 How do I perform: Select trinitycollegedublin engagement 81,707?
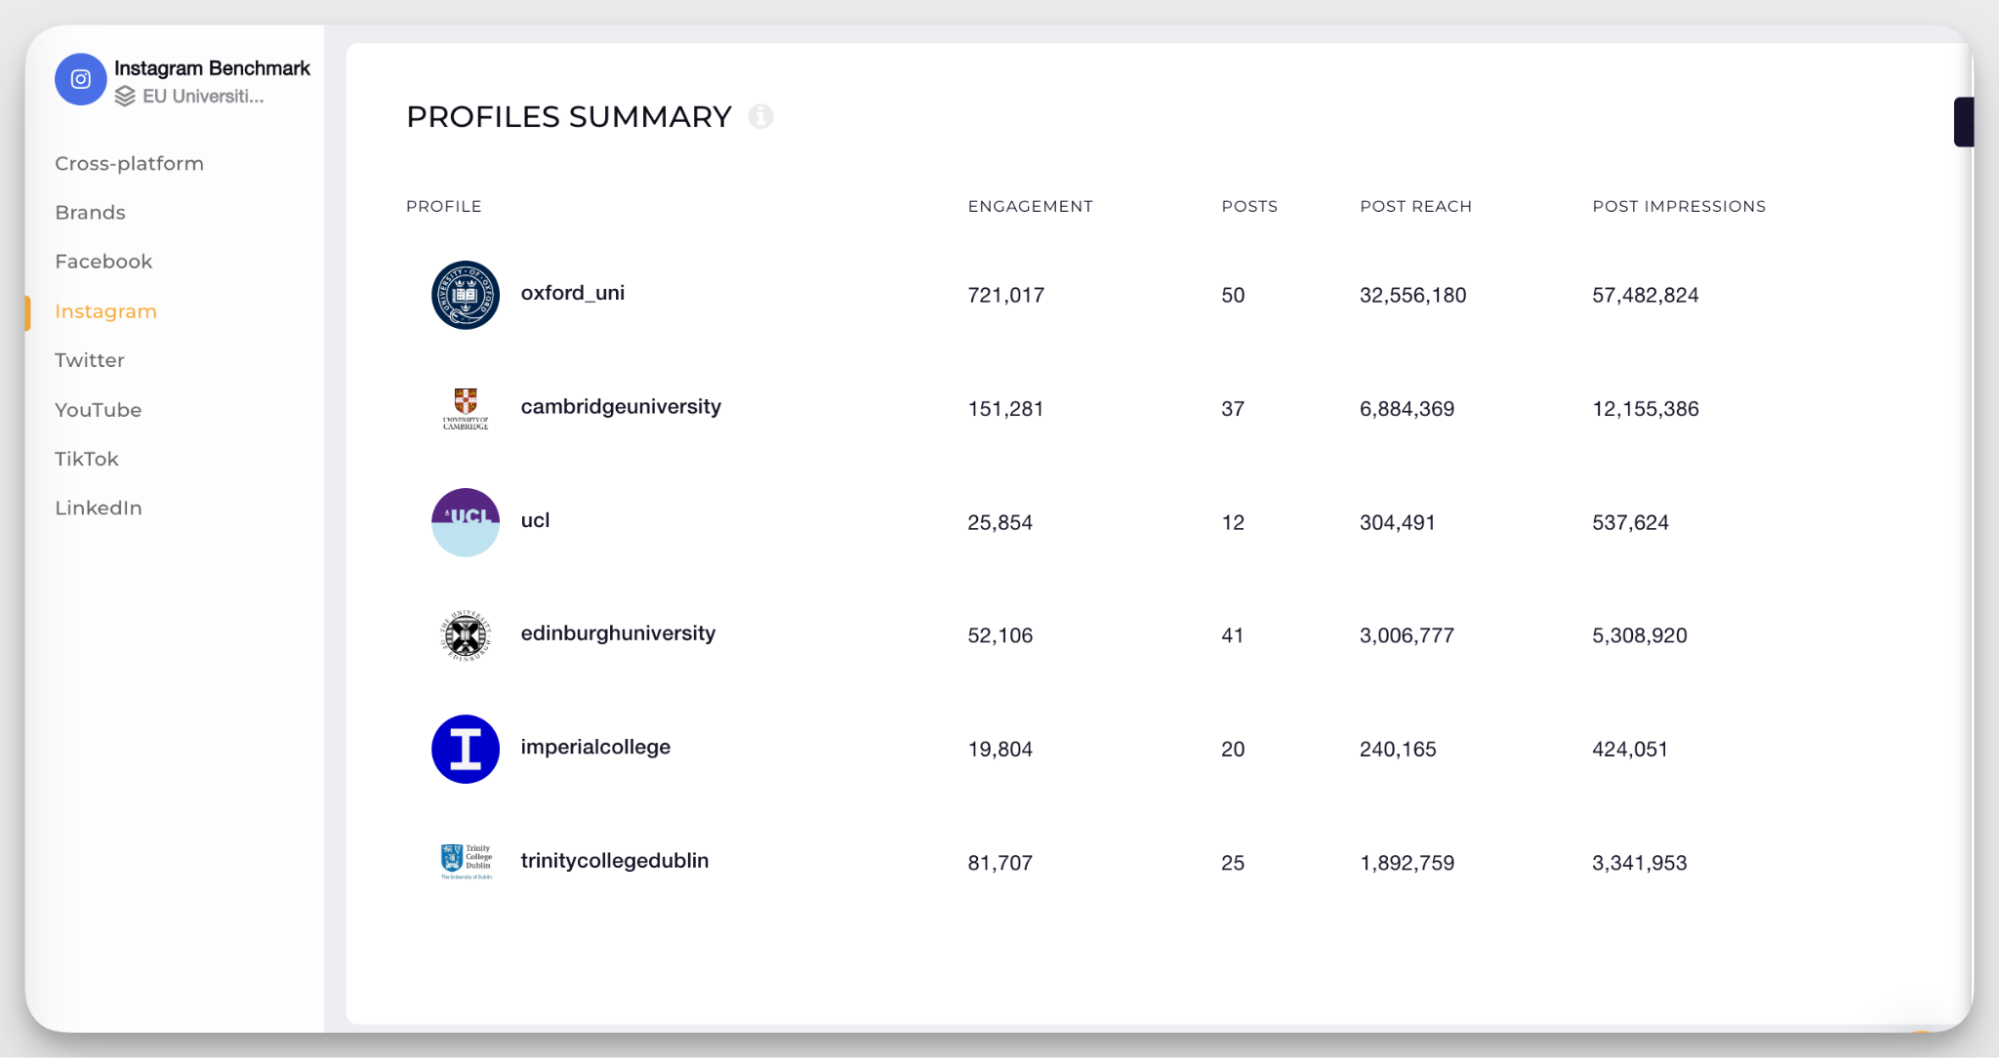(1000, 862)
